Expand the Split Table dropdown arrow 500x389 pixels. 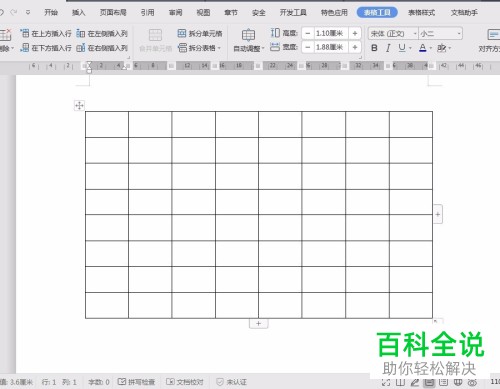pos(219,48)
